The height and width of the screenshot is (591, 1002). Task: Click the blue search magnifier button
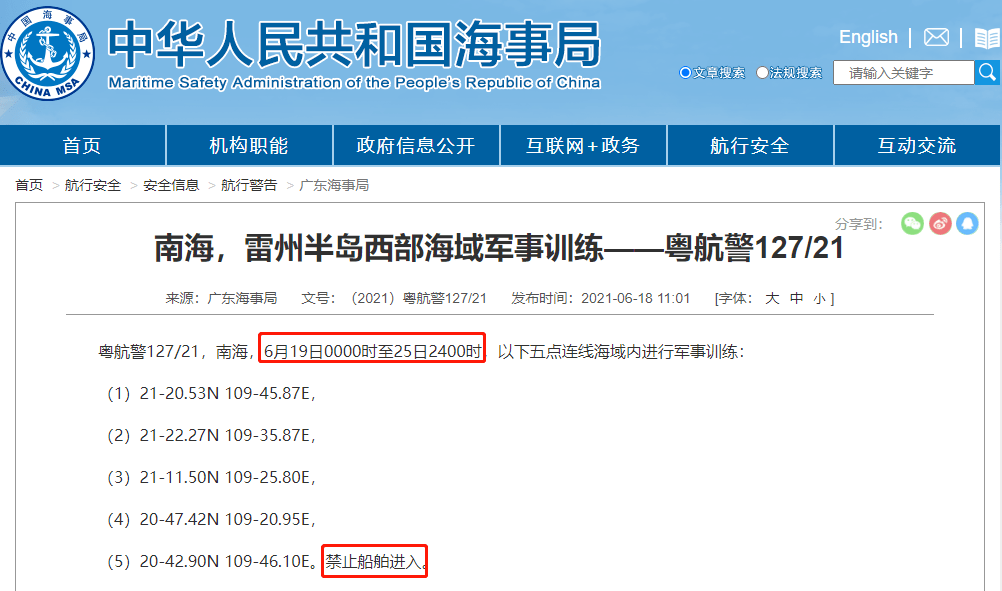click(987, 72)
